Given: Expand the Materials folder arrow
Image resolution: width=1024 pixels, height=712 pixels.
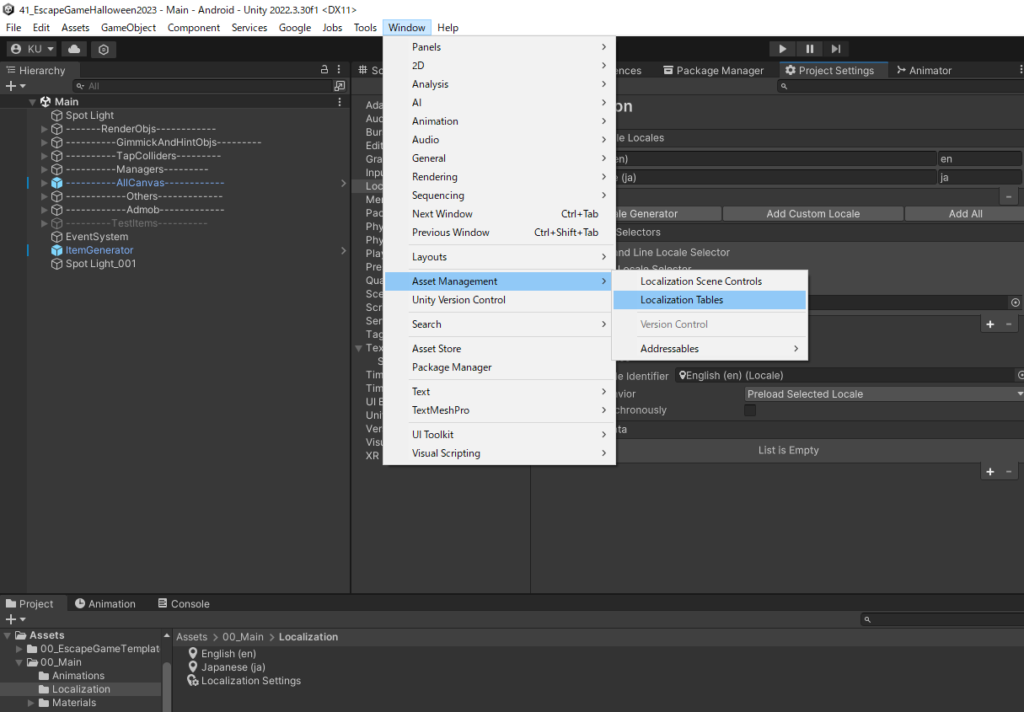Looking at the screenshot, I should tap(31, 703).
